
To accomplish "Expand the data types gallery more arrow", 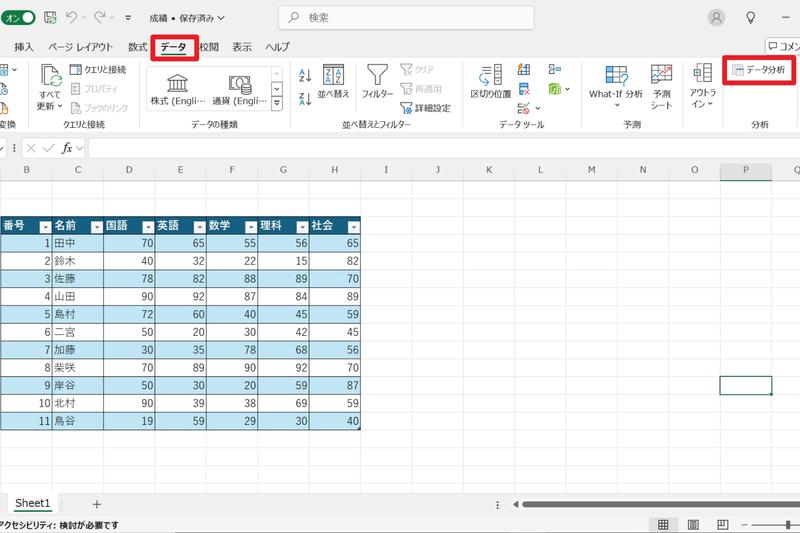I will point(277,104).
